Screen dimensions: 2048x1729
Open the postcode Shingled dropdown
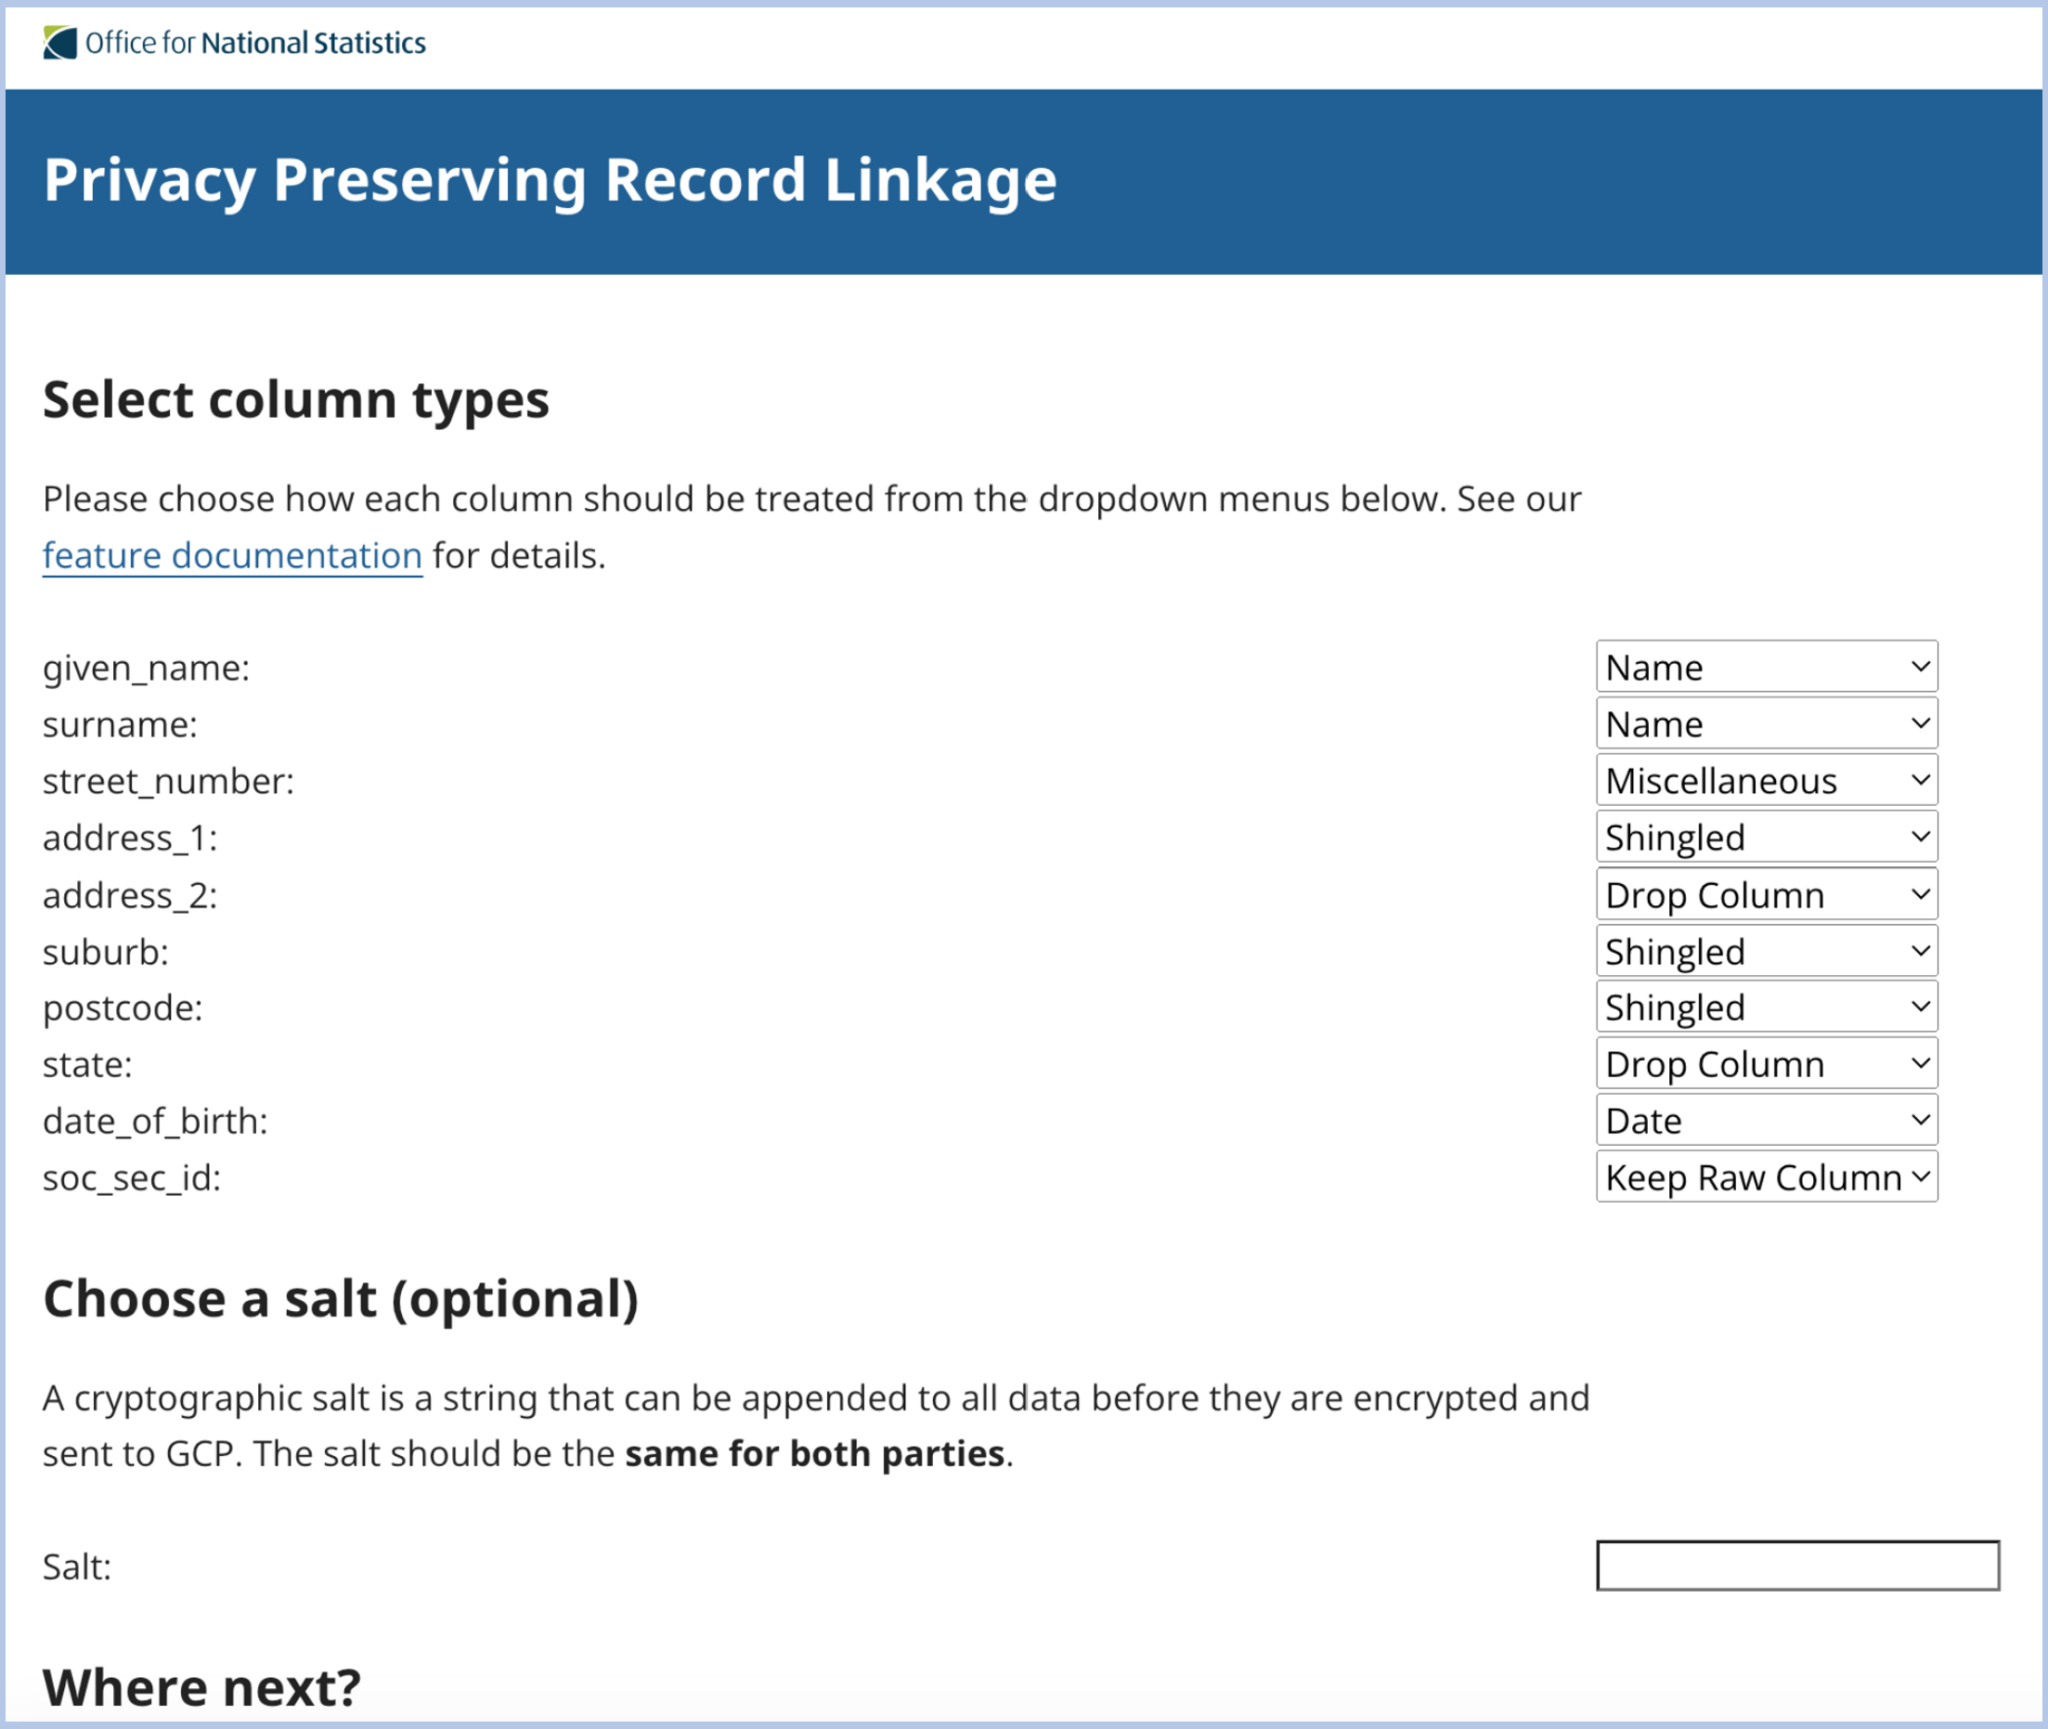pos(1766,1007)
